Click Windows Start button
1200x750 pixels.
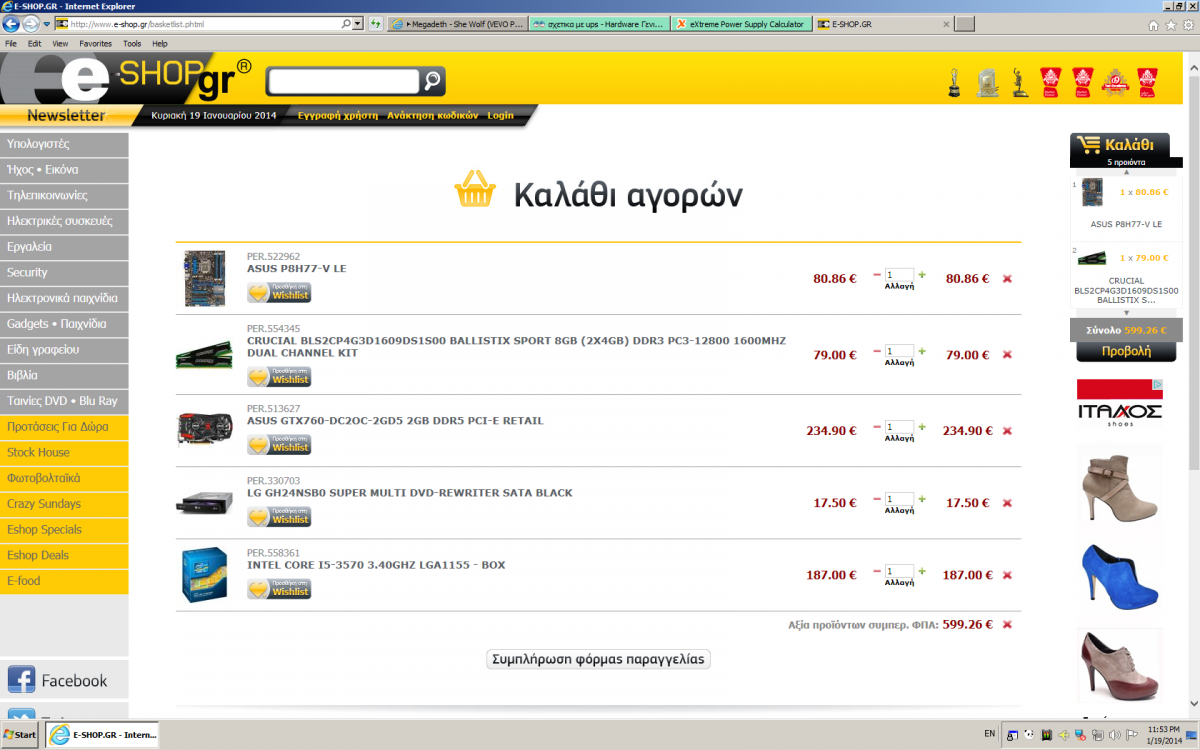20,734
